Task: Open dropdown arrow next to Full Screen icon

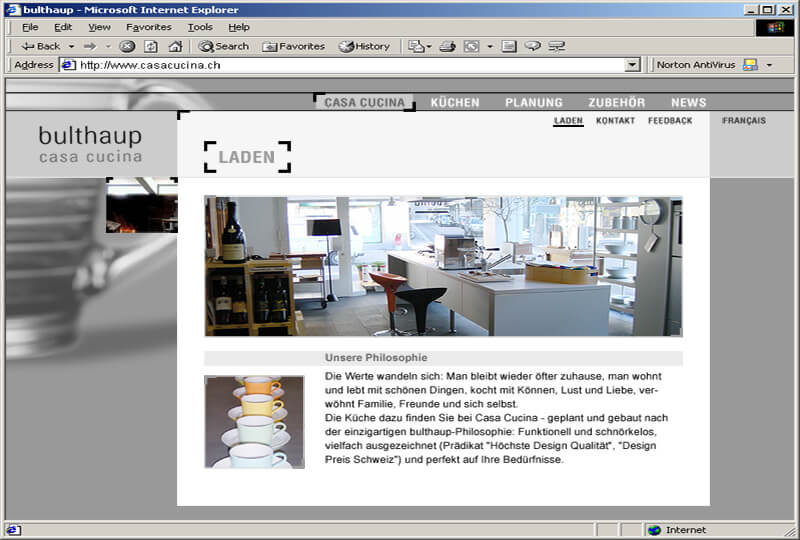Action: 490,46
